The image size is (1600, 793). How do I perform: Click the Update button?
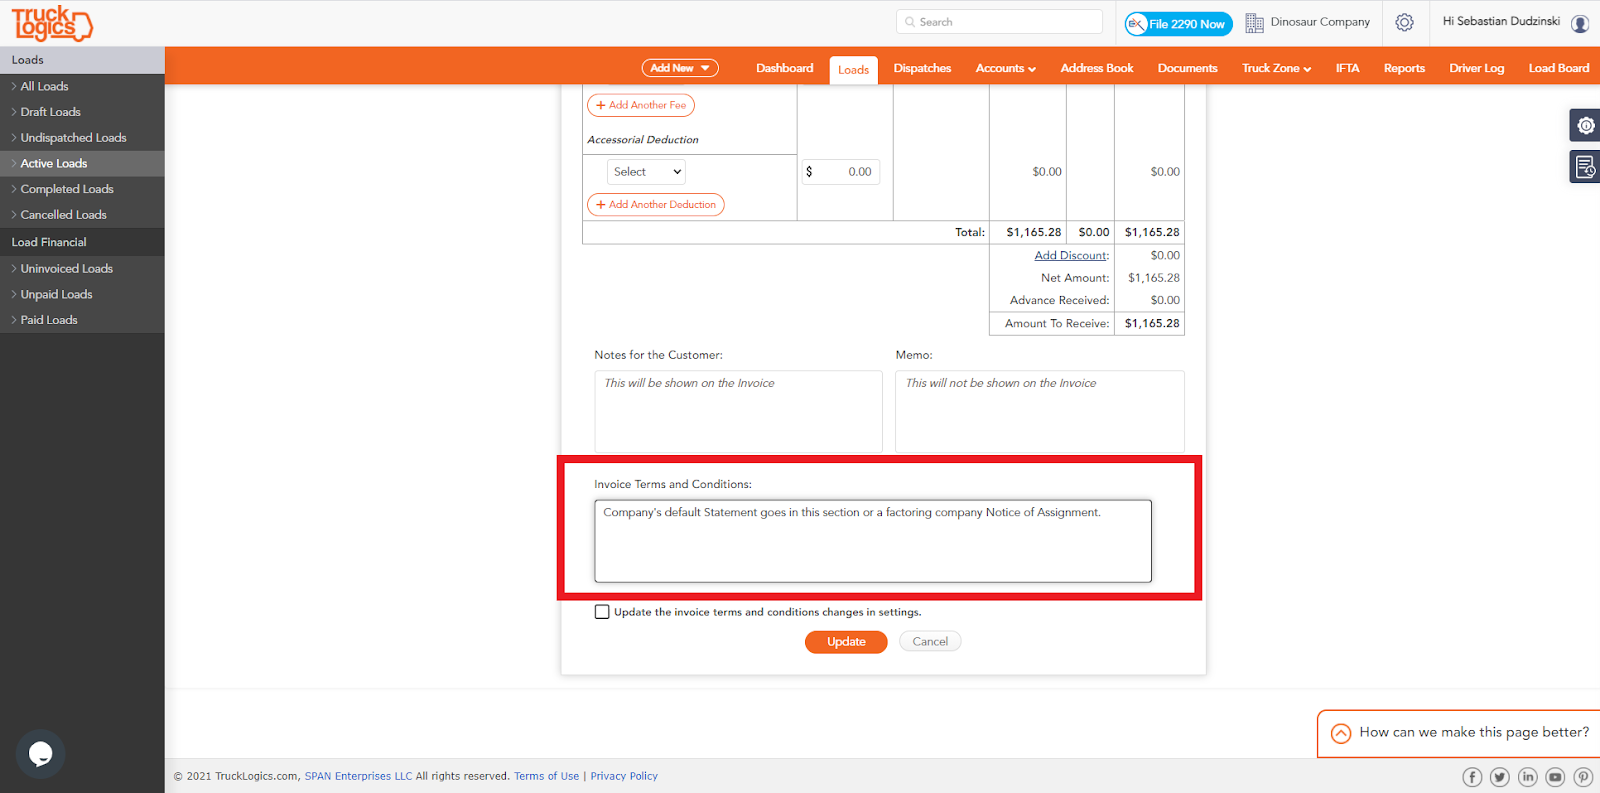coord(846,642)
